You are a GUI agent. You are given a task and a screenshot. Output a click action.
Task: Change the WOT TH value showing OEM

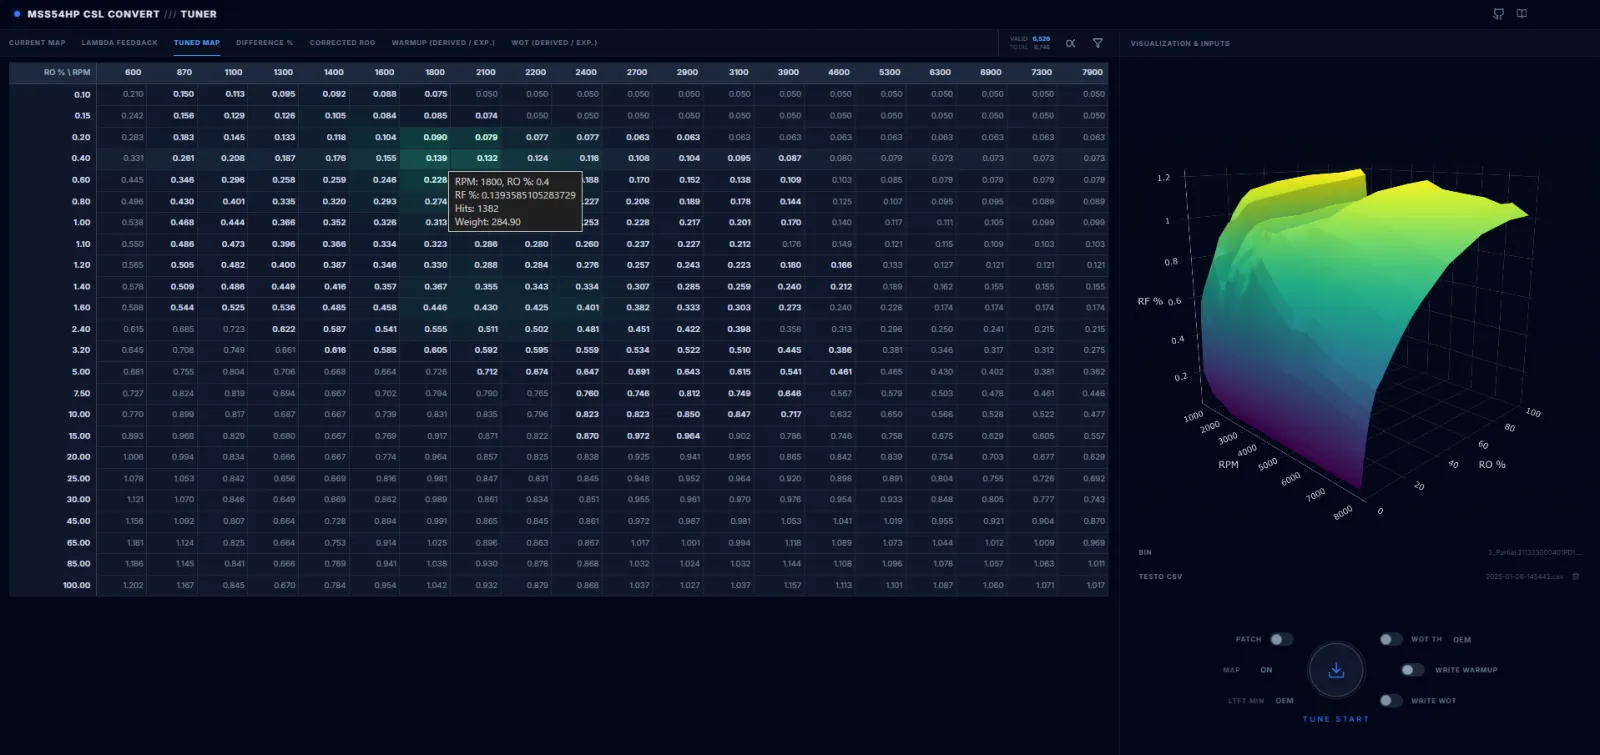(x=1462, y=640)
